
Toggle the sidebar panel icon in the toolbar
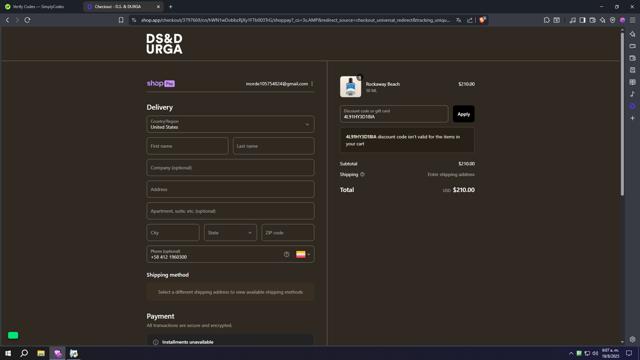582,20
